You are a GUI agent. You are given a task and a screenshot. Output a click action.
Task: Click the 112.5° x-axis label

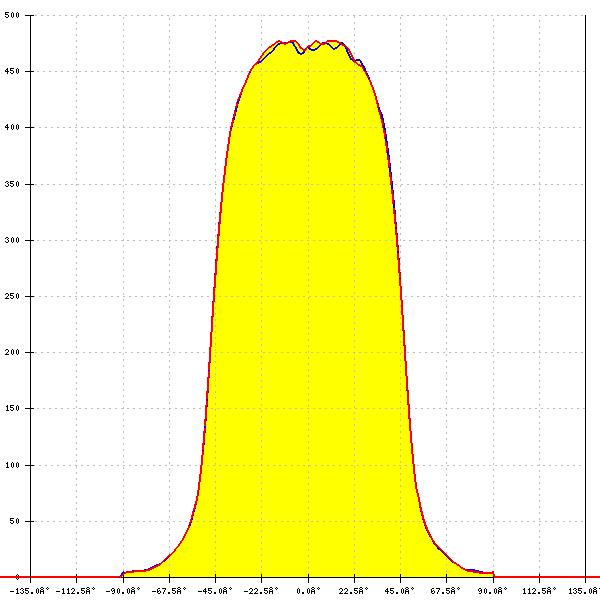coord(540,591)
